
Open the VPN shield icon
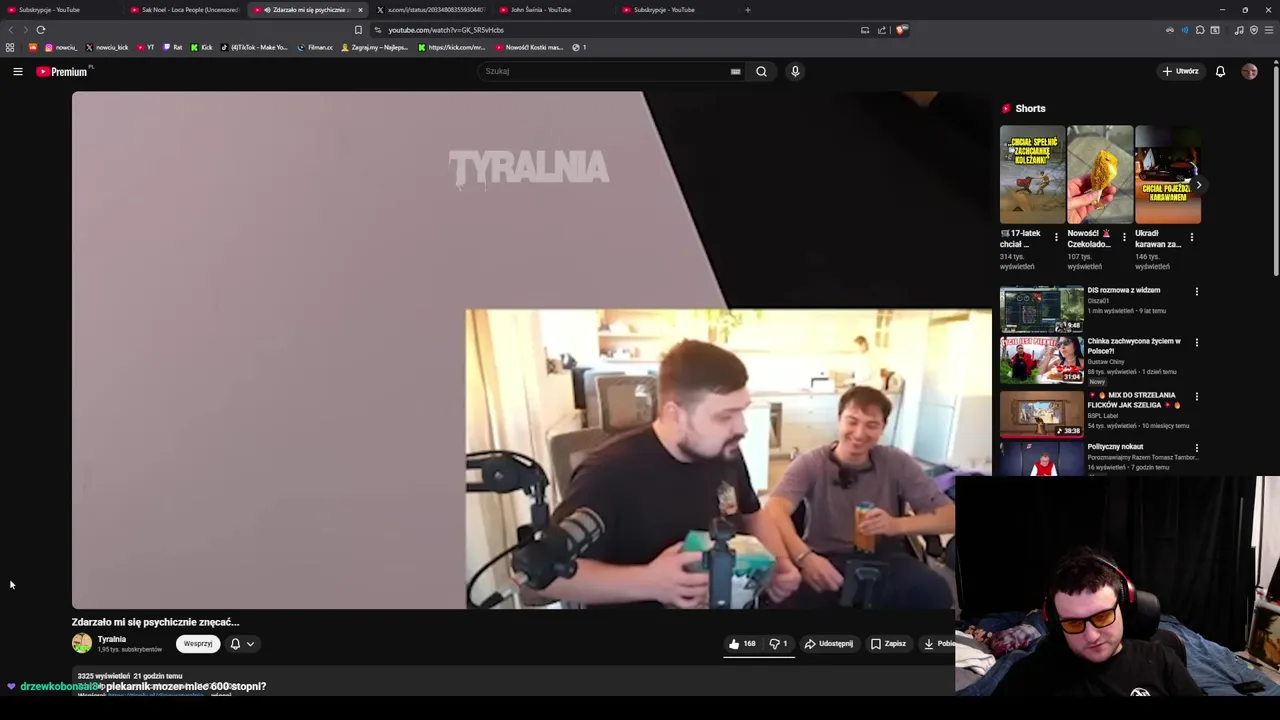tap(1254, 30)
